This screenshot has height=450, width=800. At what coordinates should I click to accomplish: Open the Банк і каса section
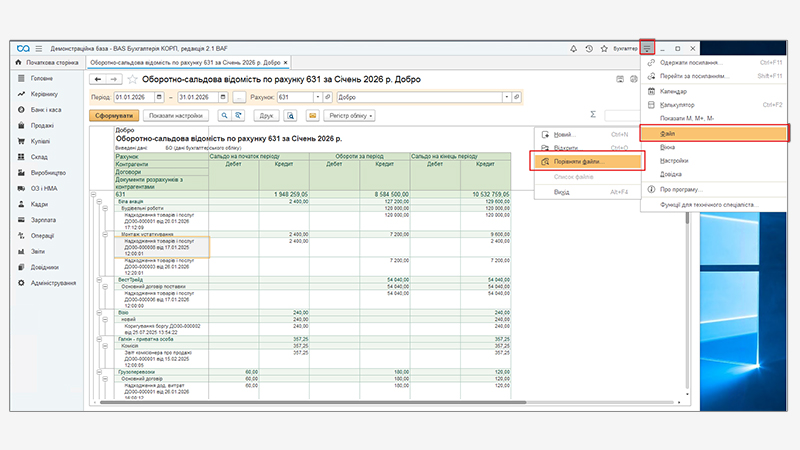(46, 109)
